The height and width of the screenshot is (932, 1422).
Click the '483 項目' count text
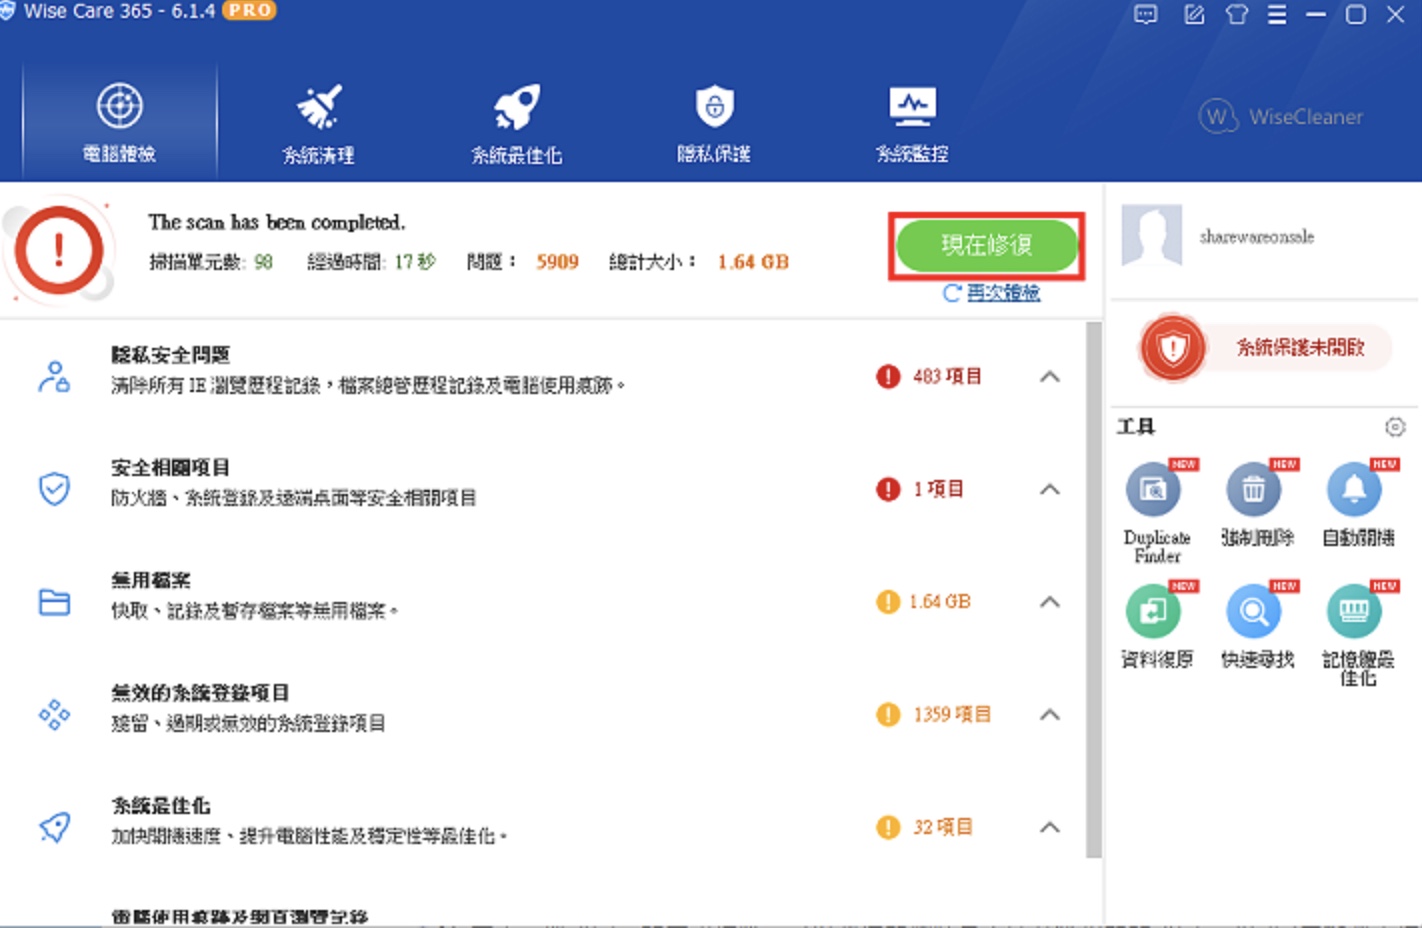pyautogui.click(x=947, y=377)
